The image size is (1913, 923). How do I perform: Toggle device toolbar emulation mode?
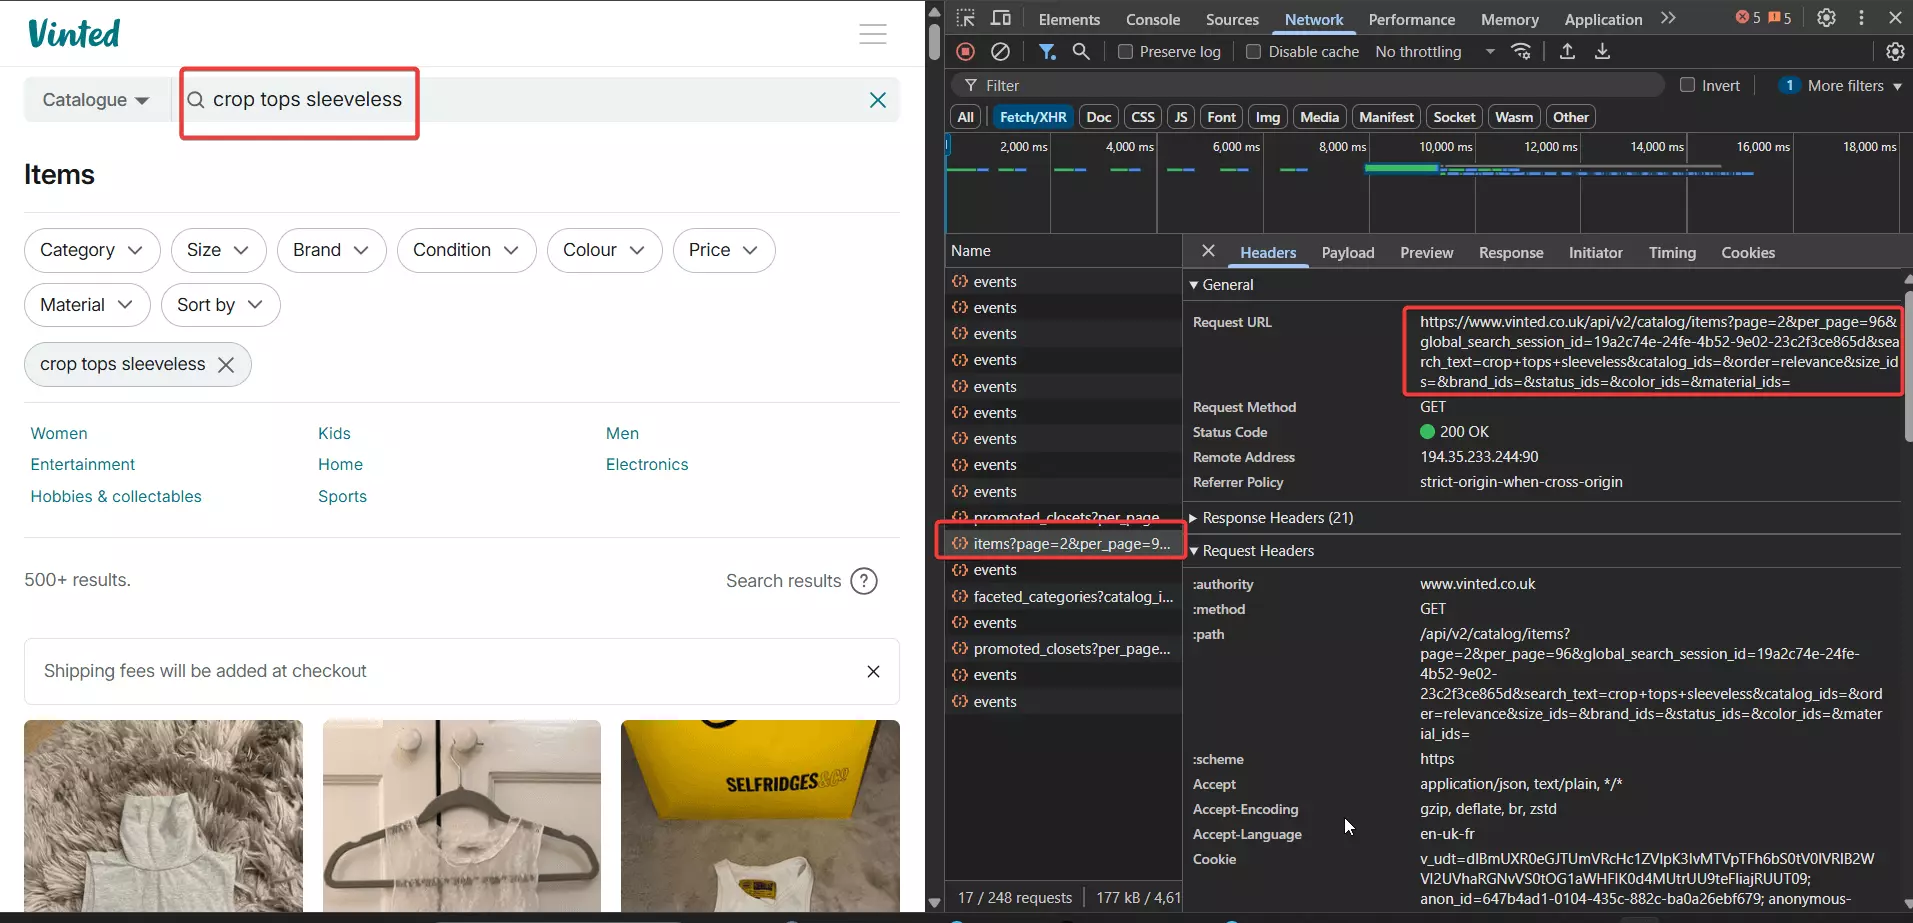click(1000, 18)
